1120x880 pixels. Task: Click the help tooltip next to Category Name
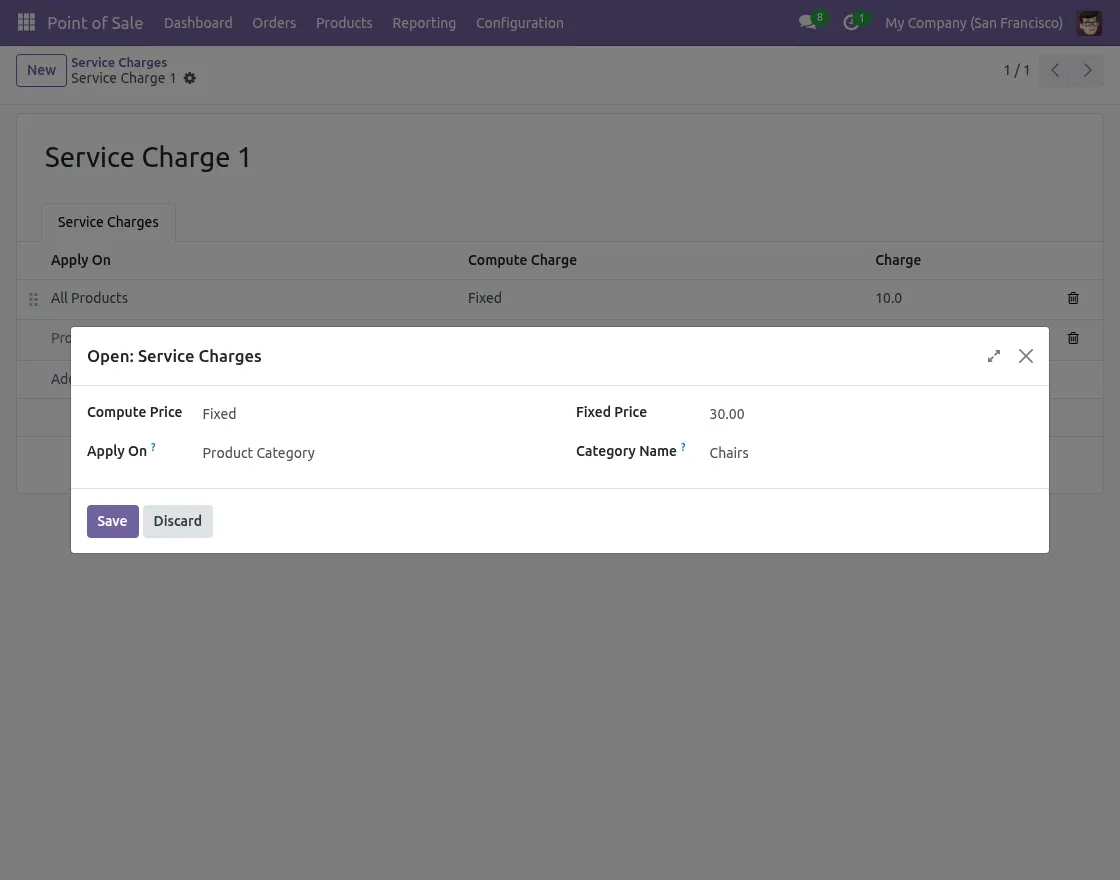click(683, 447)
